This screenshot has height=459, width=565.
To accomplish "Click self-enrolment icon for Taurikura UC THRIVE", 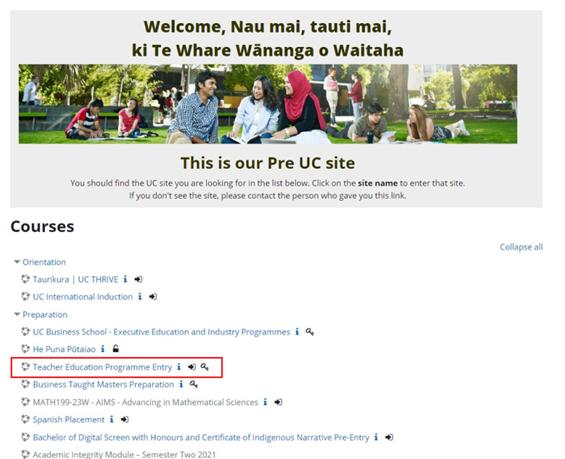I will 138,279.
